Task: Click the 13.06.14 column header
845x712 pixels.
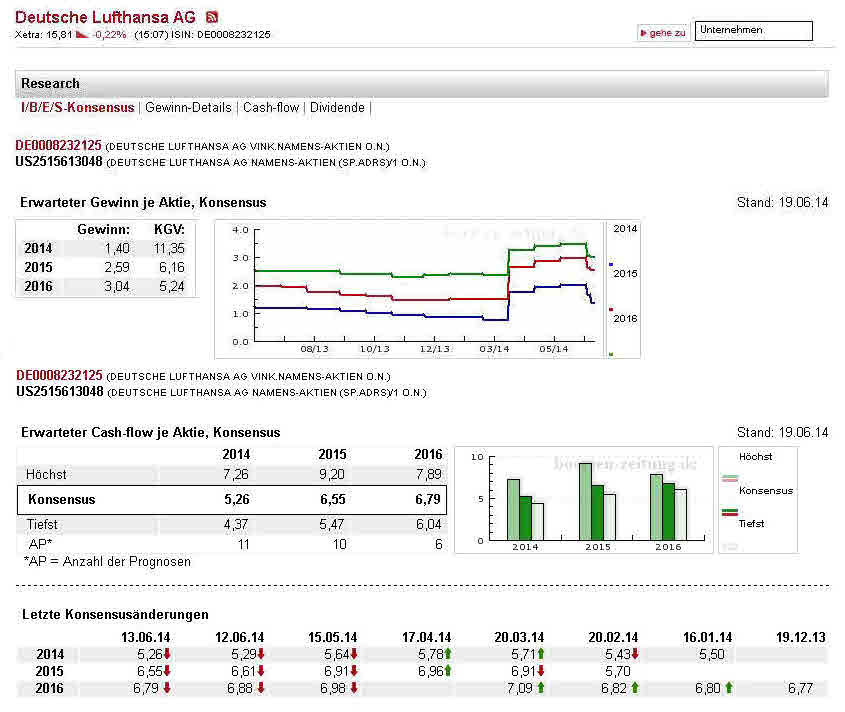Action: click(x=145, y=637)
